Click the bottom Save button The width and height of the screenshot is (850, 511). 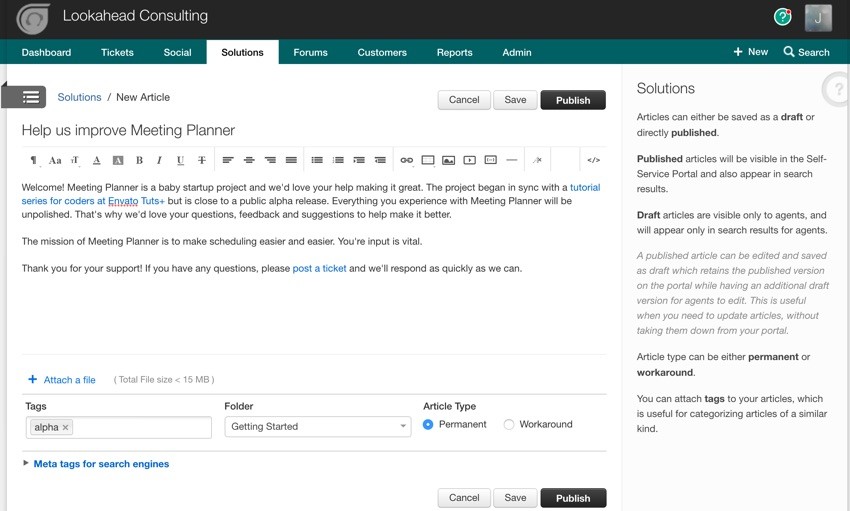click(515, 497)
